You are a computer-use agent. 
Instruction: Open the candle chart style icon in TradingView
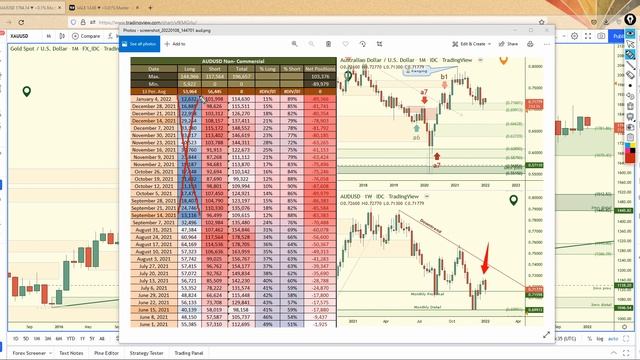(62, 36)
